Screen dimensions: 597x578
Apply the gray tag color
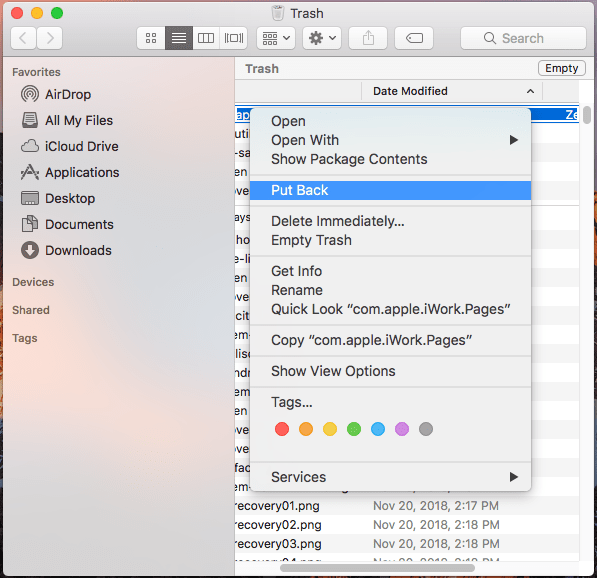tap(426, 429)
